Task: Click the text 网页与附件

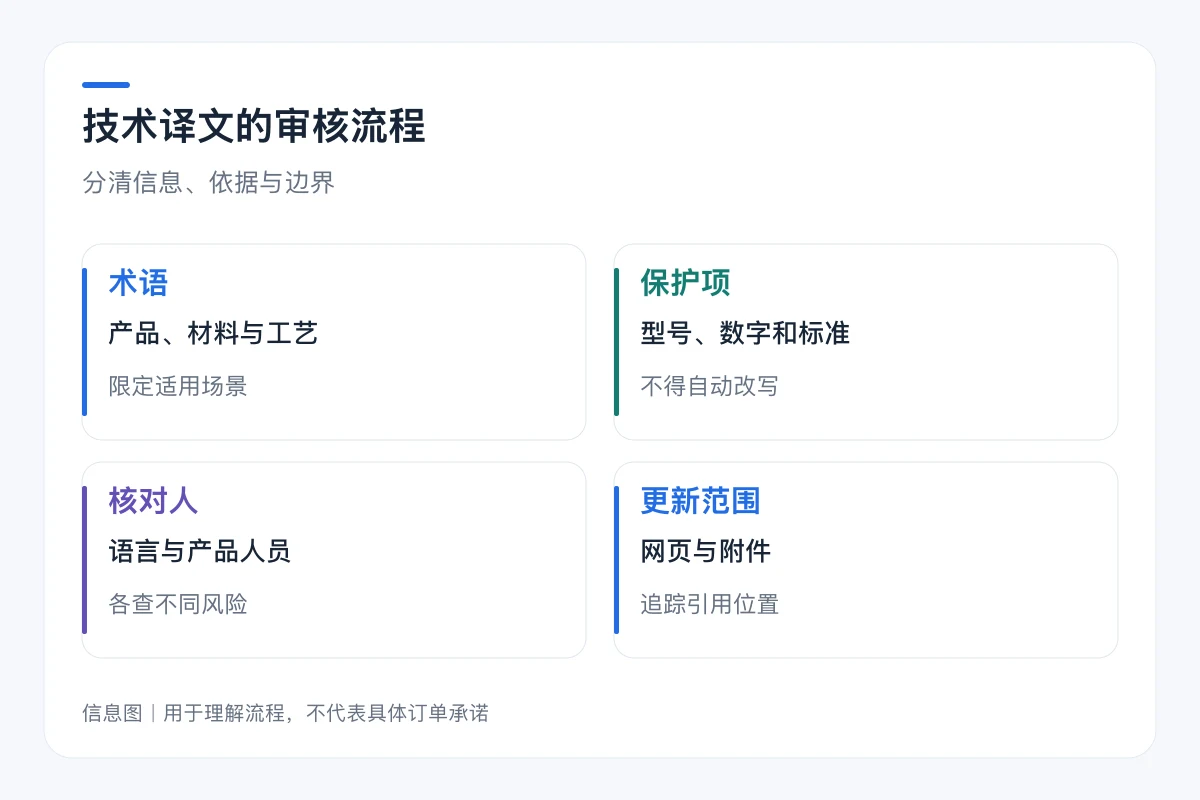Action: [705, 551]
